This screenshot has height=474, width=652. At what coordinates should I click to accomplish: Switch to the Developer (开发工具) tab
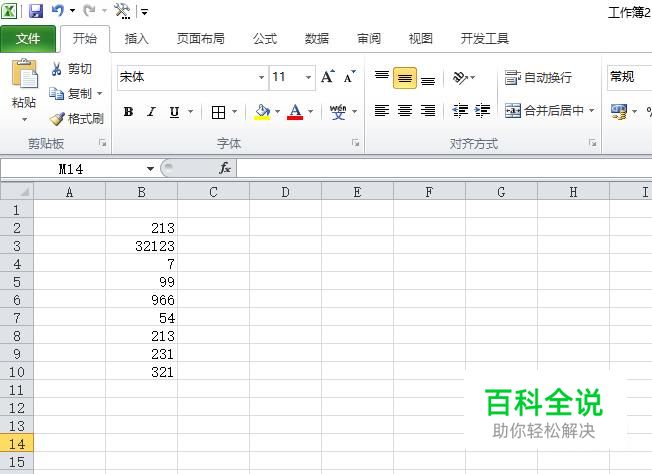484,39
